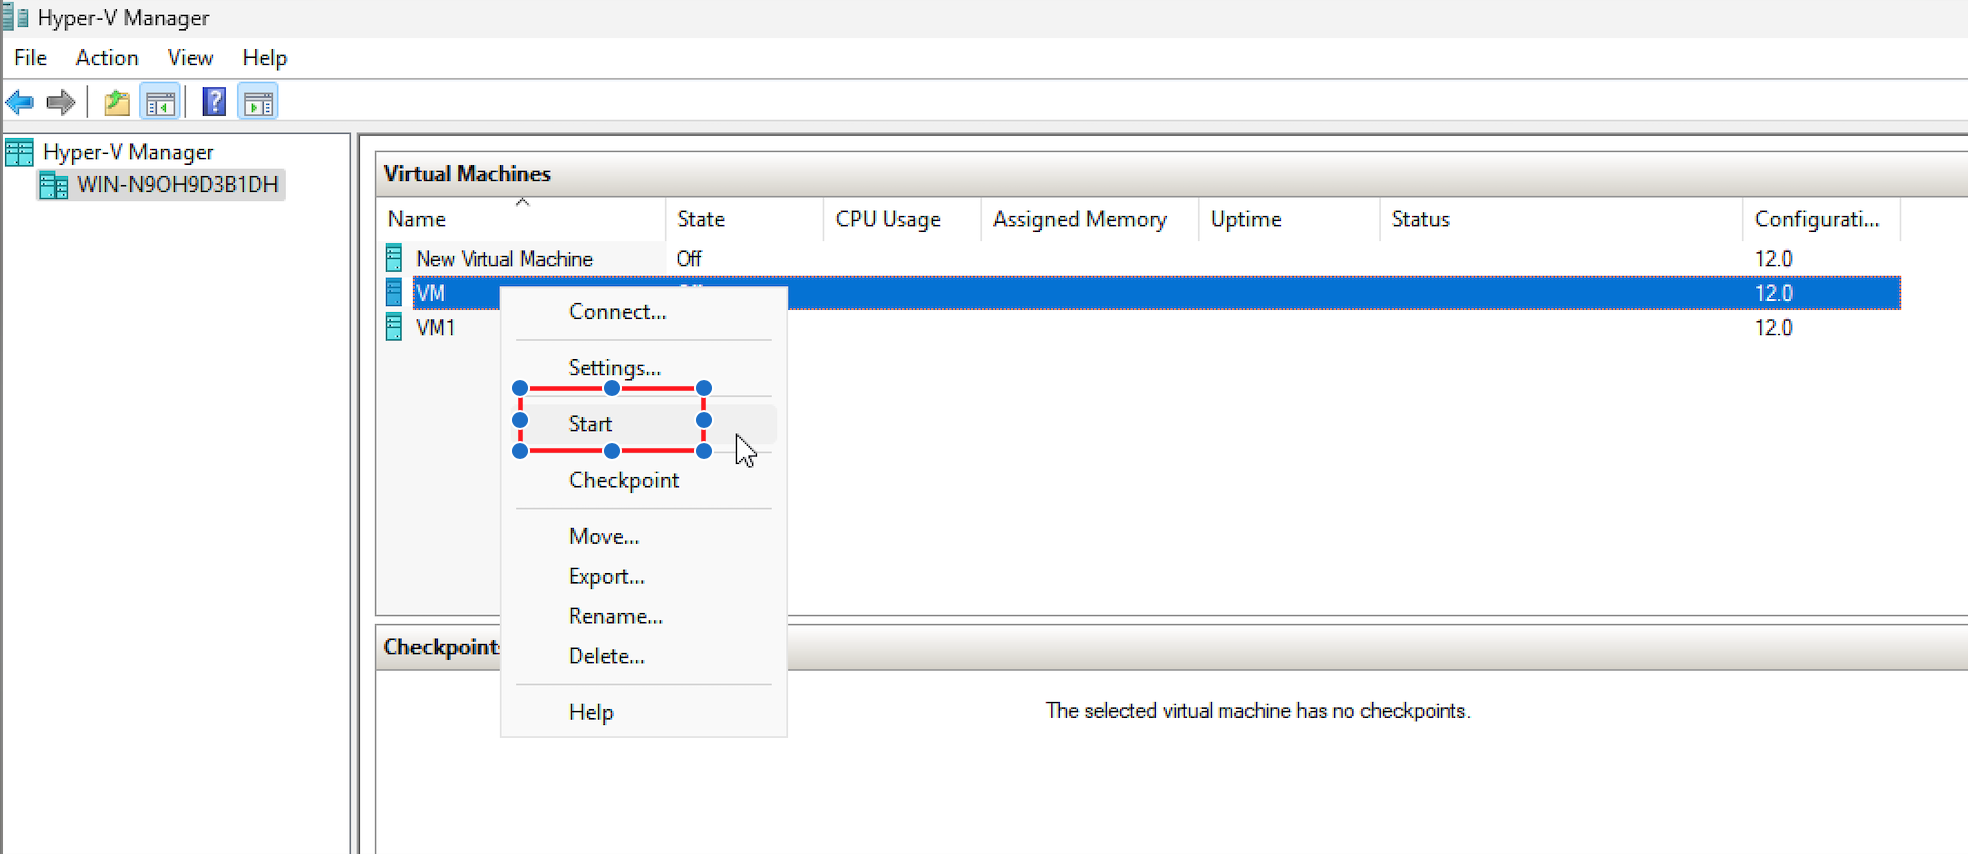Choose Settings... from the context menu
The height and width of the screenshot is (854, 1968).
644,368
